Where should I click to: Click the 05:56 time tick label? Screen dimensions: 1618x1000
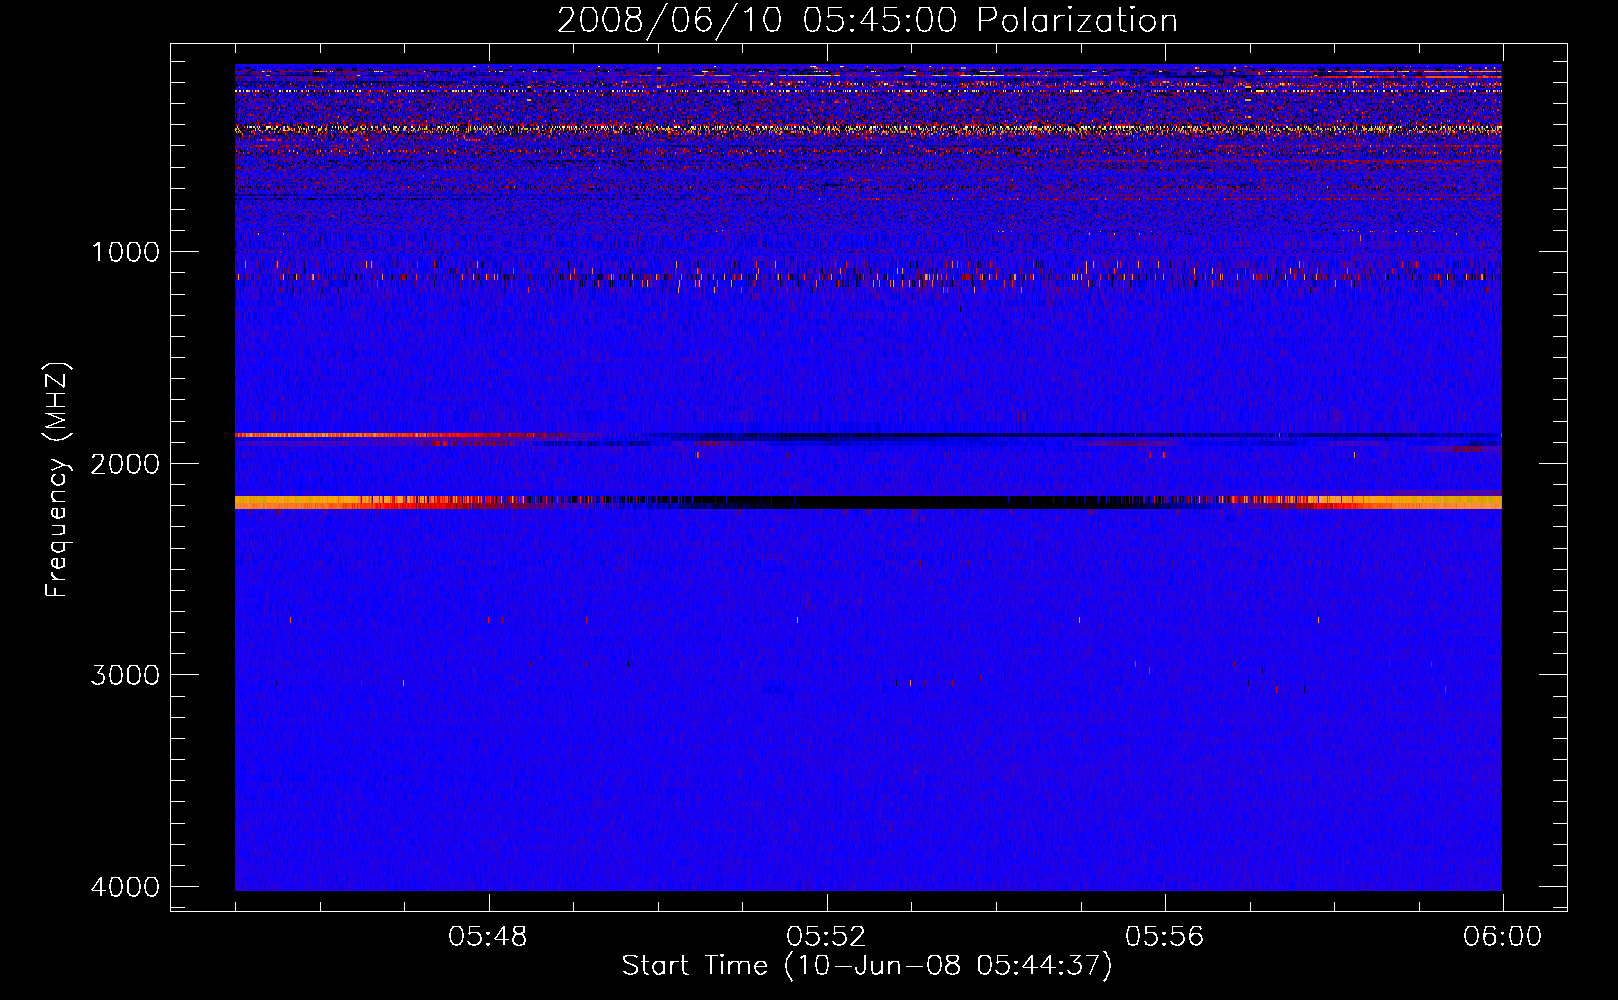[1165, 937]
